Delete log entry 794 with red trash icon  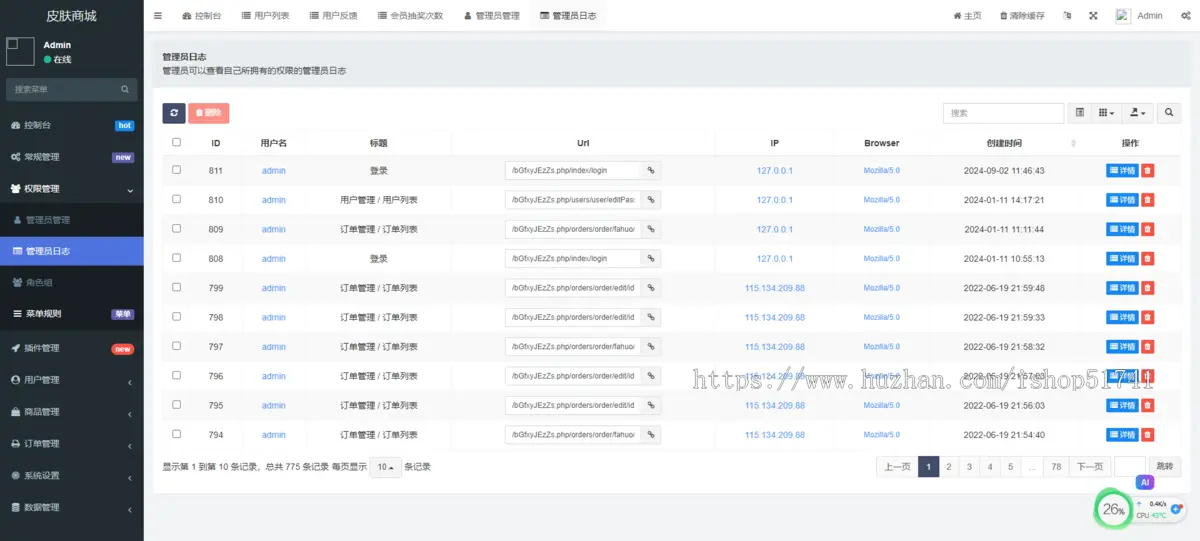click(1148, 435)
